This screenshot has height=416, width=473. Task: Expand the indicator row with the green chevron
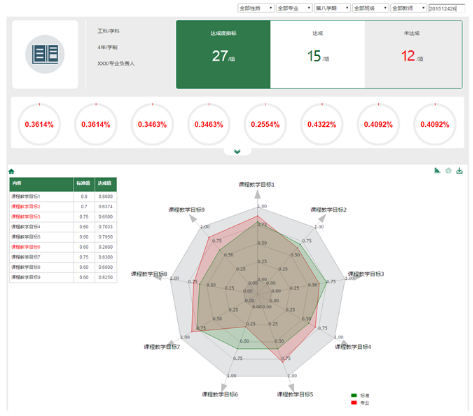[x=237, y=152]
